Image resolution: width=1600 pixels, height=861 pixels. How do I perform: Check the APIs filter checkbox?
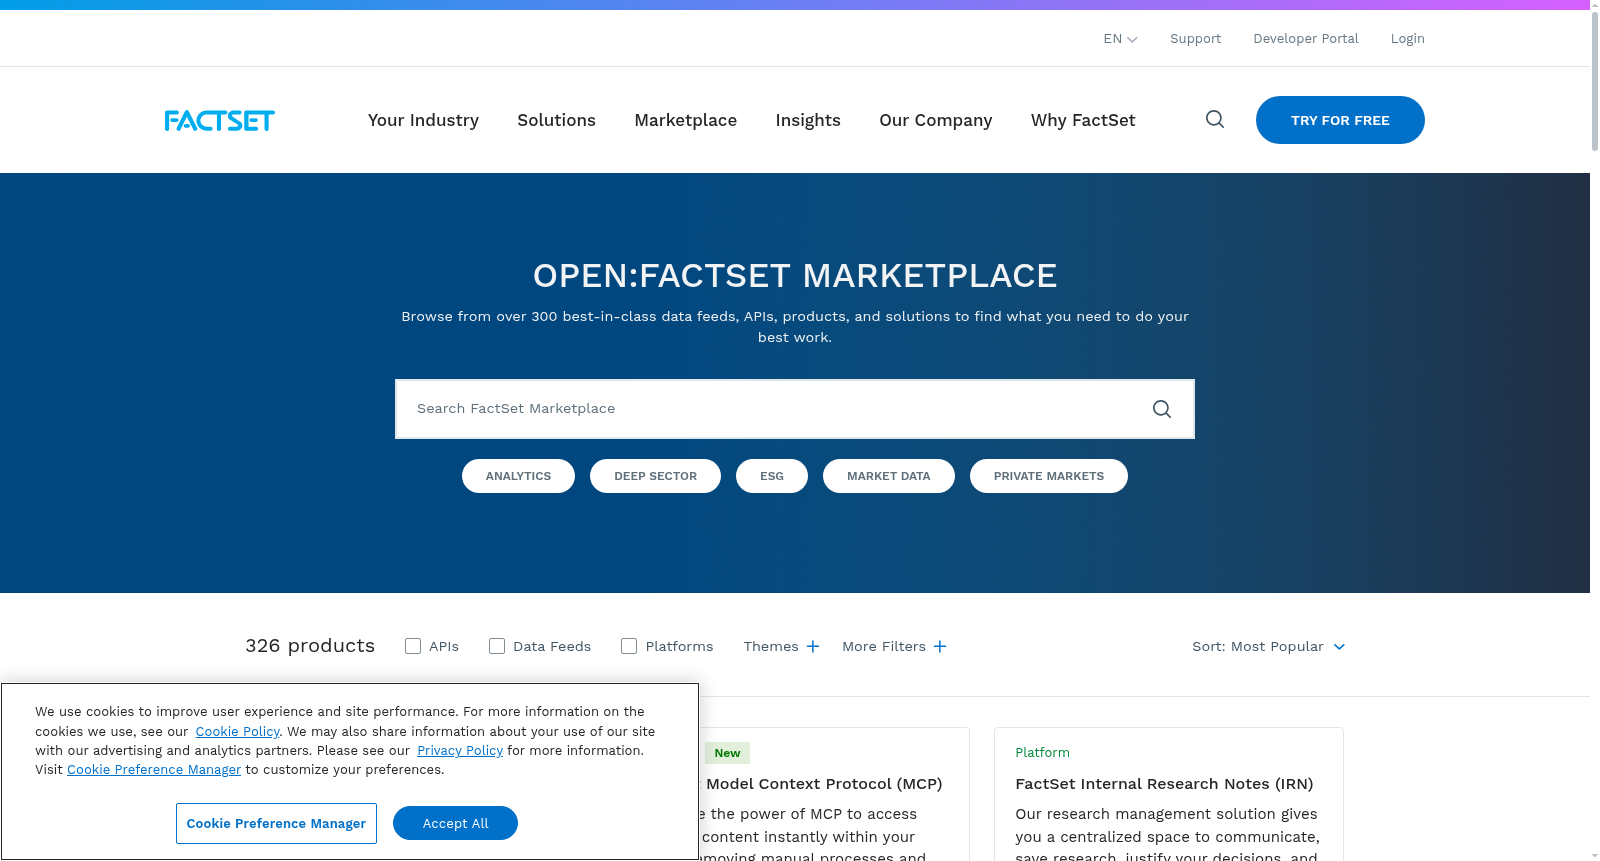(x=413, y=646)
